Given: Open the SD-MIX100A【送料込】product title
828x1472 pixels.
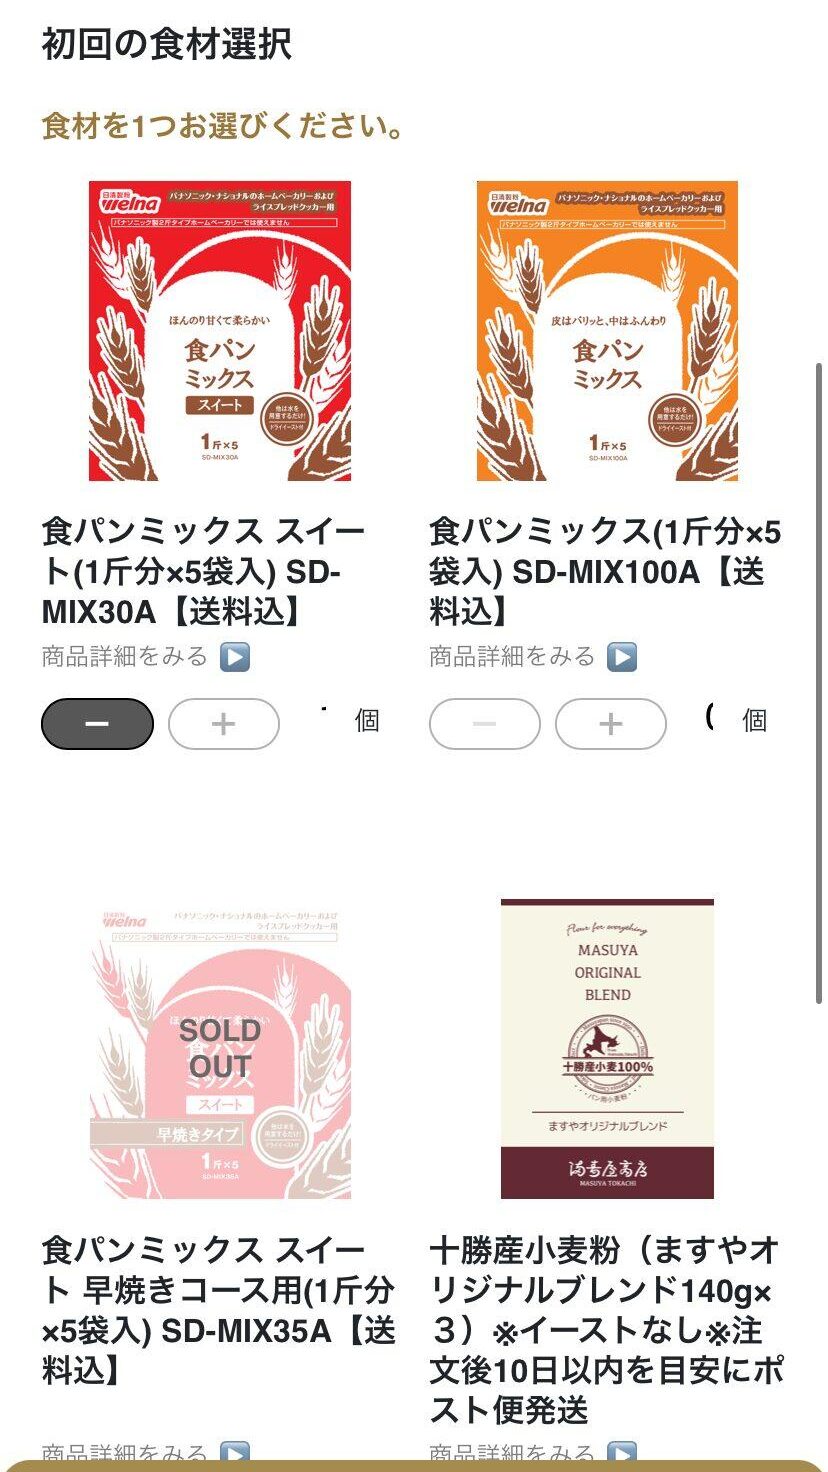Looking at the screenshot, I should 605,571.
